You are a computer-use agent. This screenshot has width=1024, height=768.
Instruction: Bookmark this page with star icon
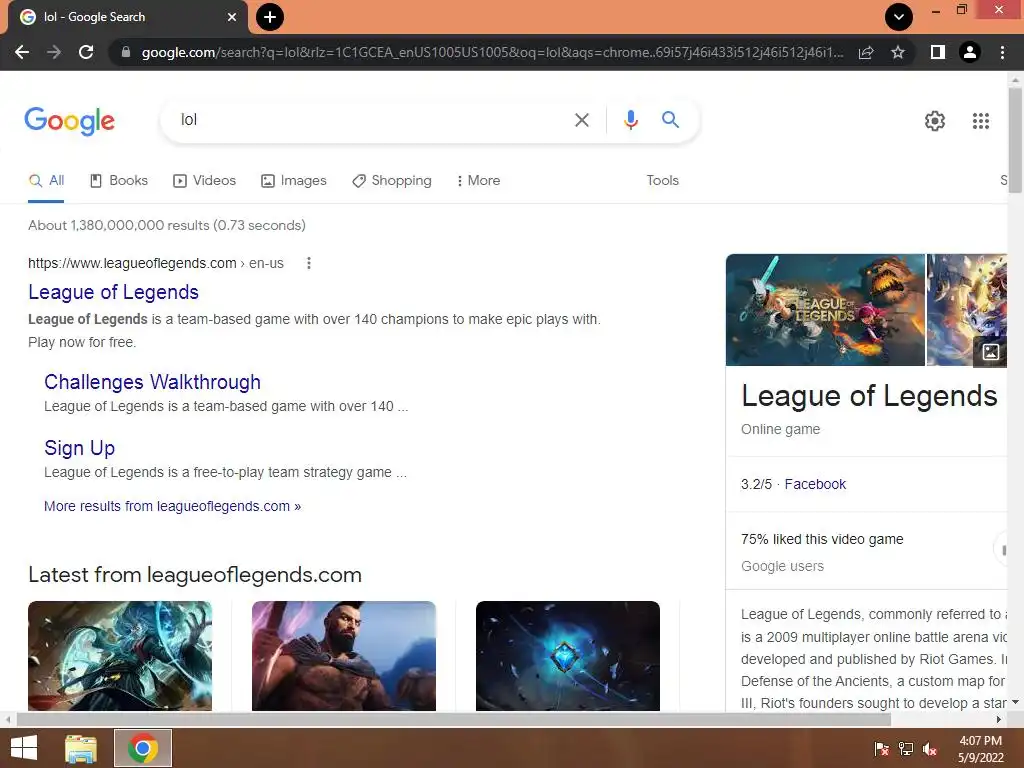pos(898,52)
